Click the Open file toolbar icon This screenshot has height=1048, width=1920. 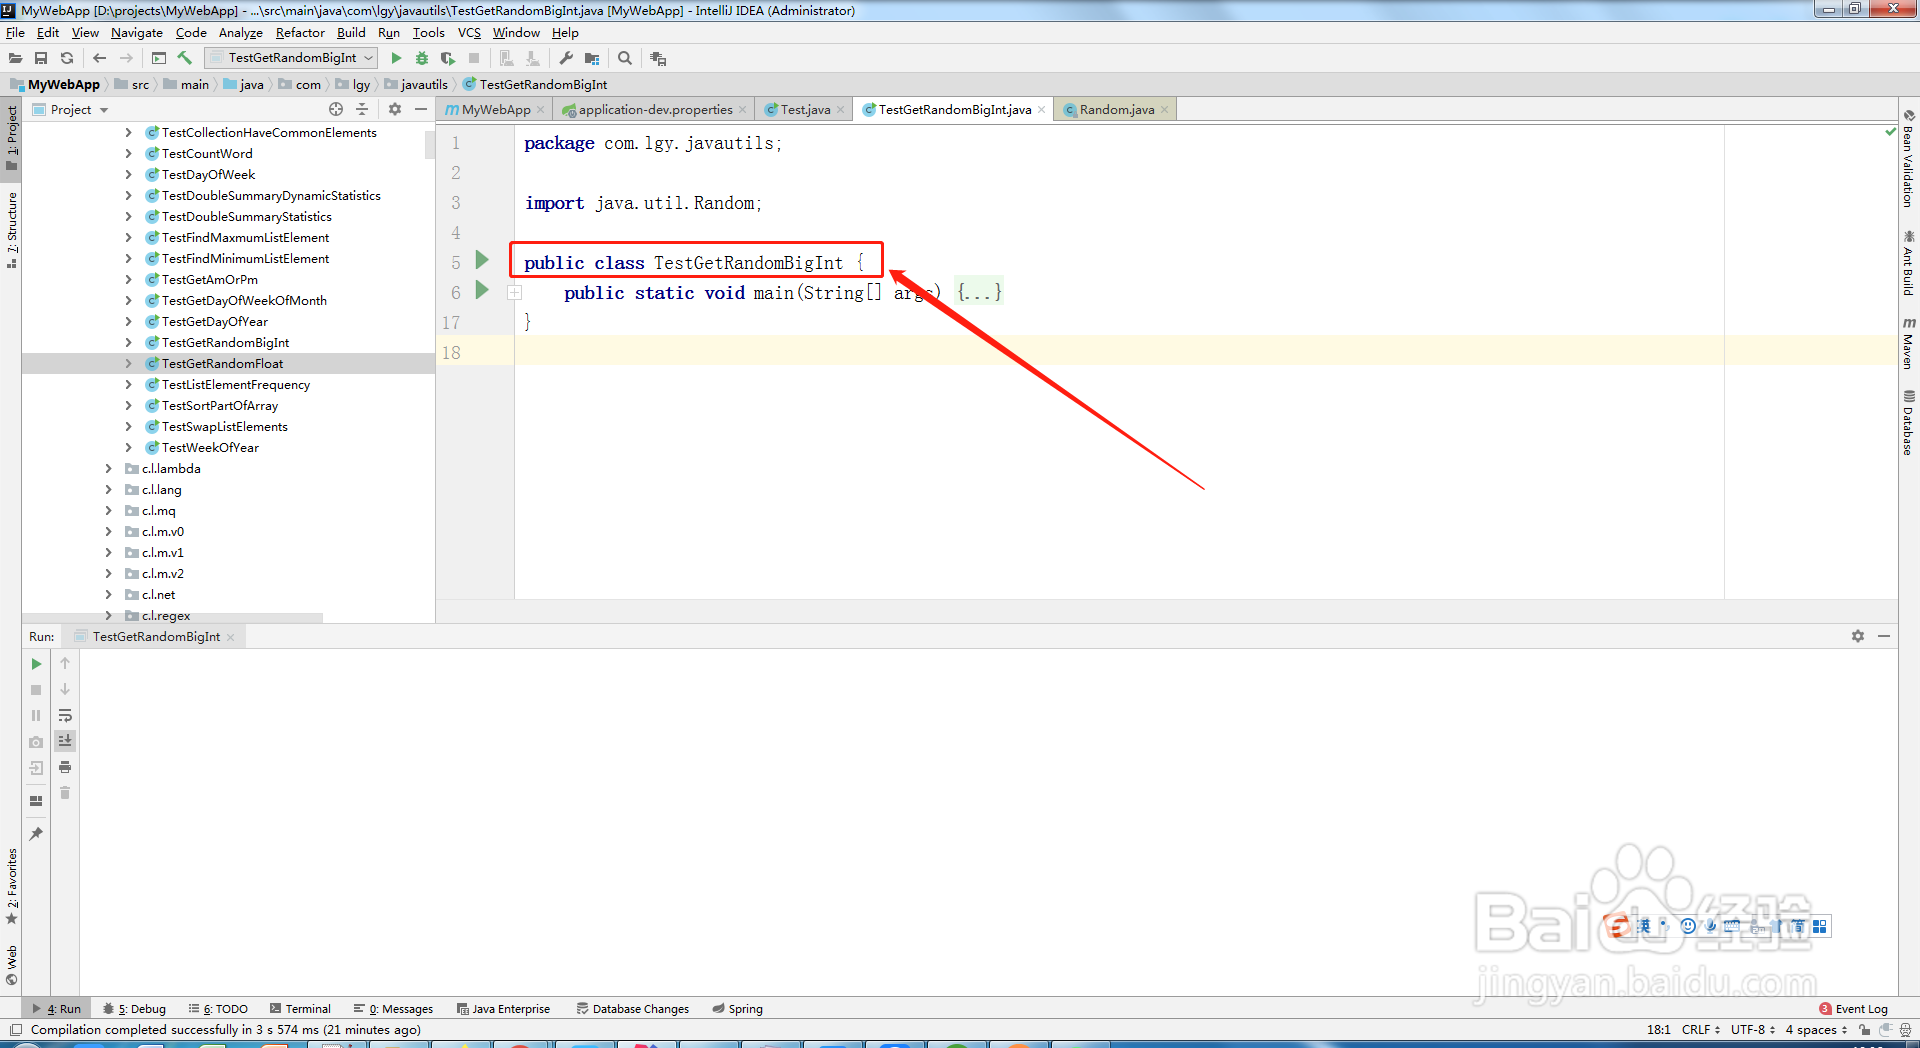coord(16,58)
